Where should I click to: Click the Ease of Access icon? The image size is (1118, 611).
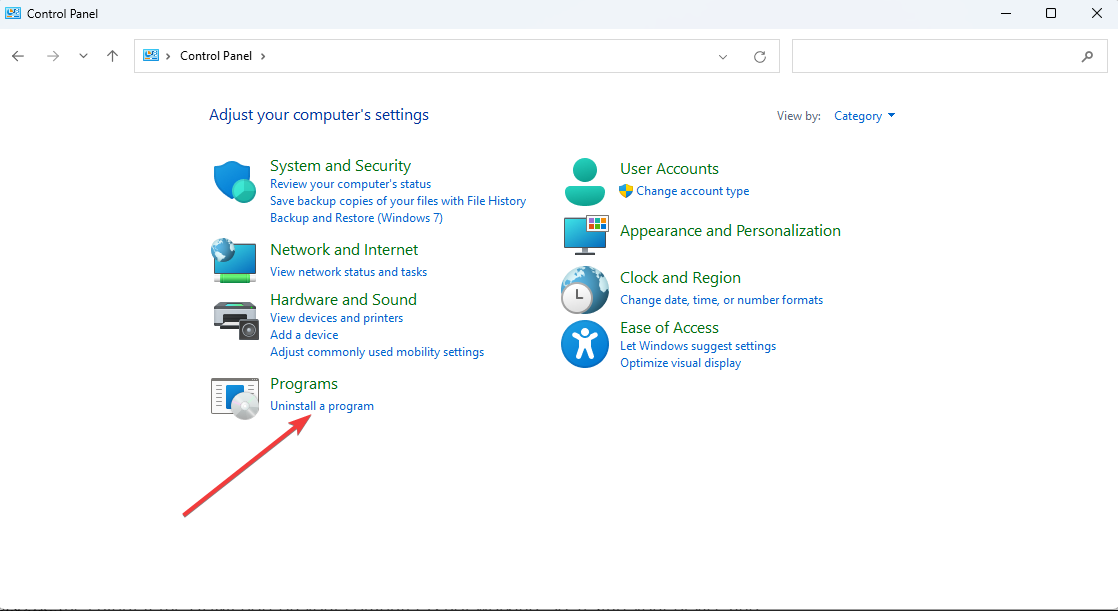[x=585, y=344]
